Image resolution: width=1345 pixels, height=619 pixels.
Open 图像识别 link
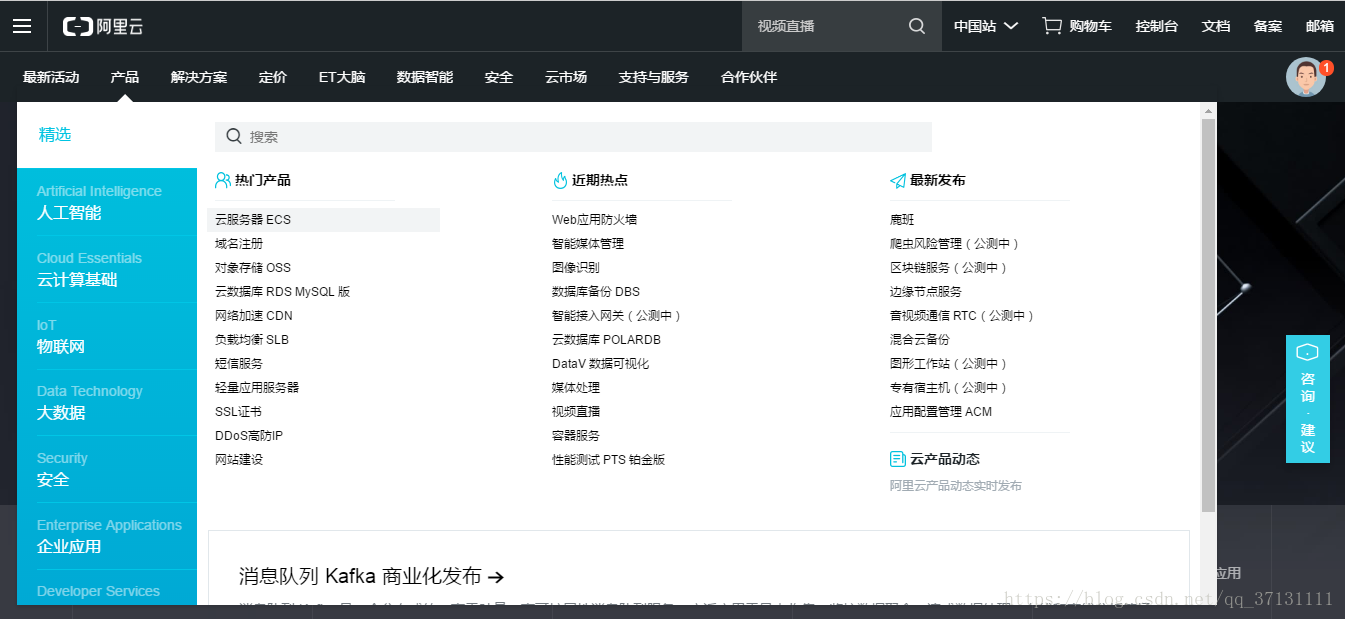coord(576,268)
